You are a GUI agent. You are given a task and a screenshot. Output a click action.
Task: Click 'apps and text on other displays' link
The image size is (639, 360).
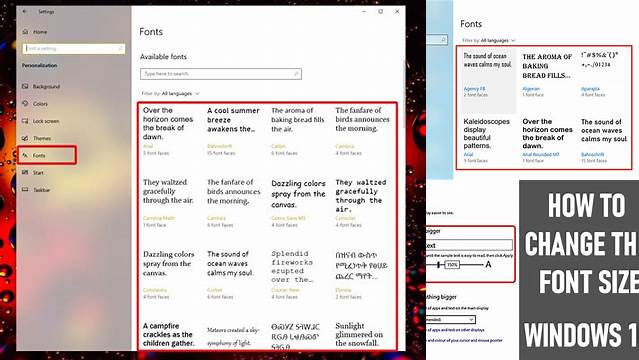coord(455,330)
